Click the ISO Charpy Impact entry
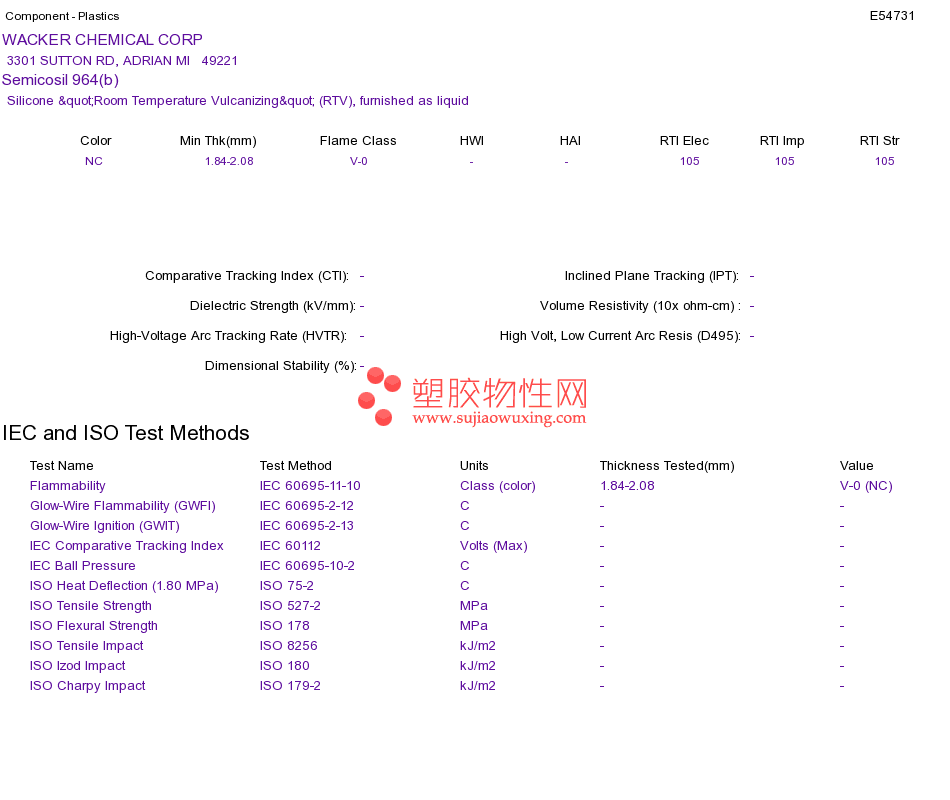Image resolution: width=950 pixels, height=800 pixels. (87, 686)
